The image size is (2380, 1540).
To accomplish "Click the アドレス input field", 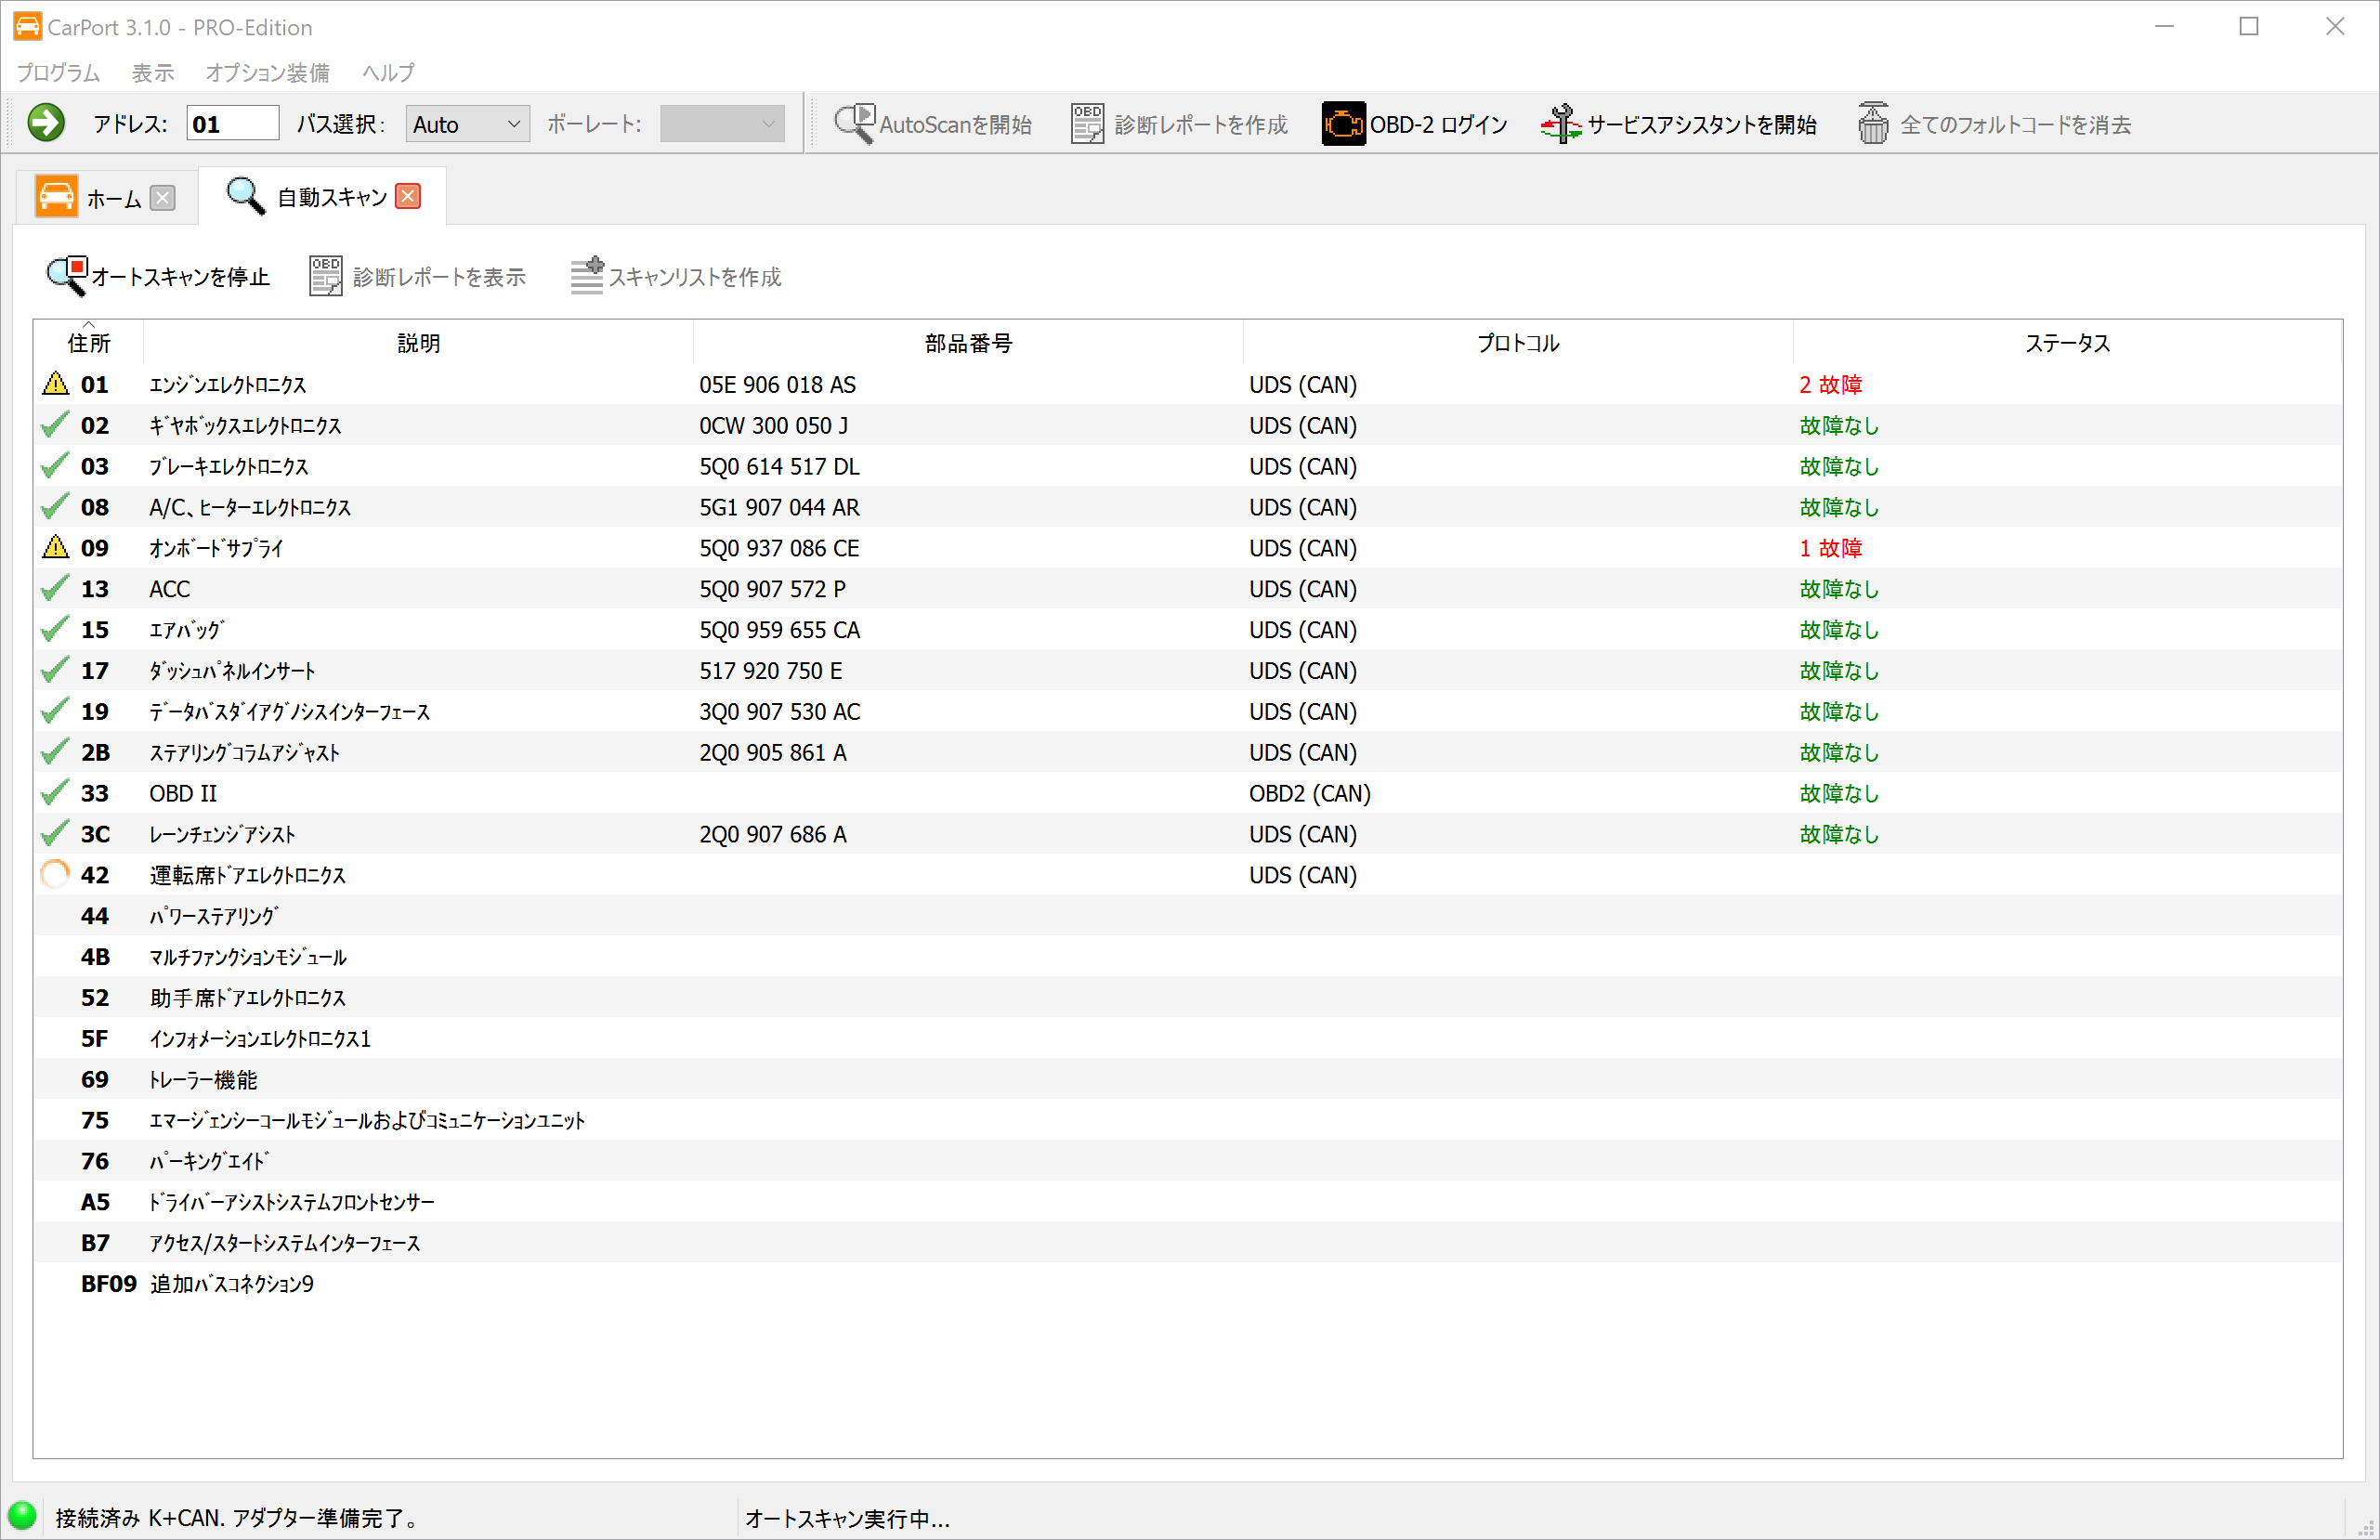I will (x=232, y=124).
